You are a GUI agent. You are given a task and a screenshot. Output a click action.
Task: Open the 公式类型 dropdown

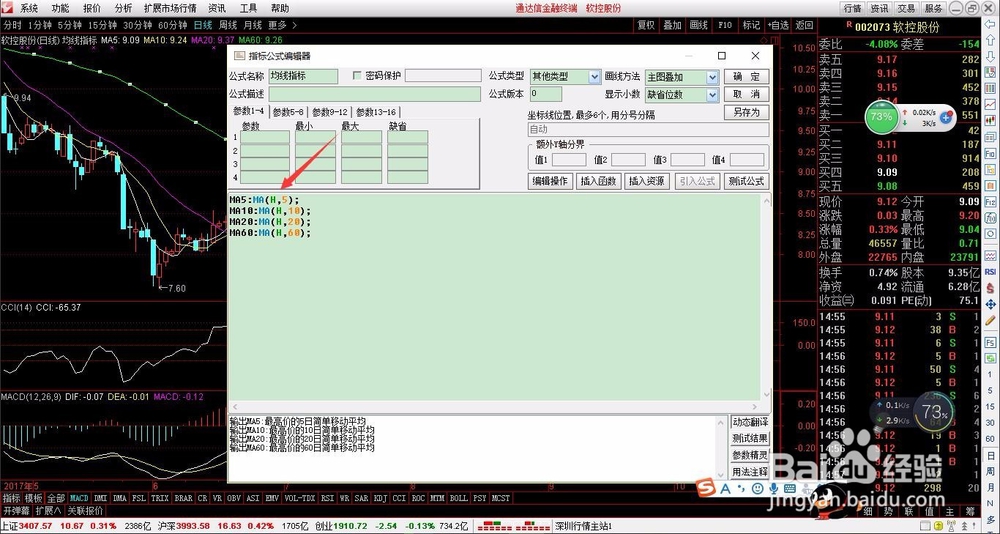point(594,77)
